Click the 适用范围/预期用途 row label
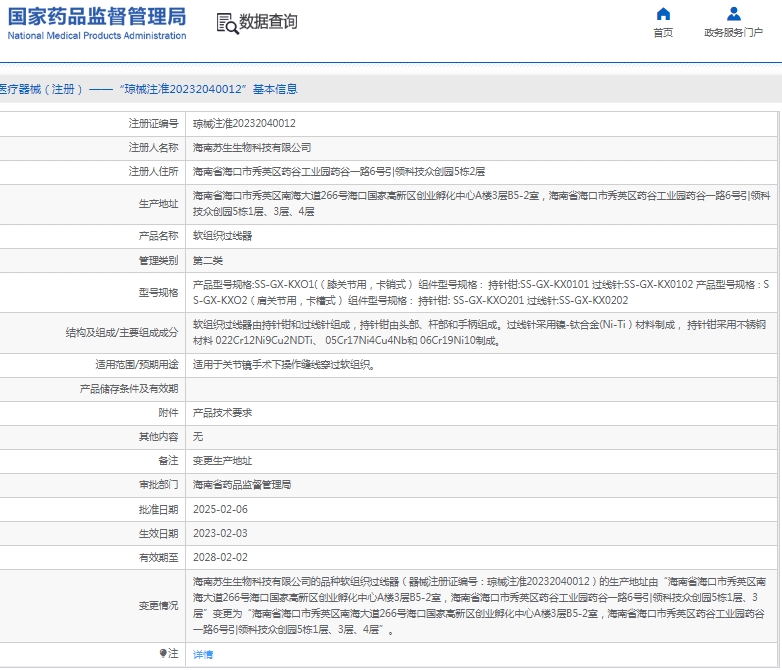782x670 pixels. [137, 365]
